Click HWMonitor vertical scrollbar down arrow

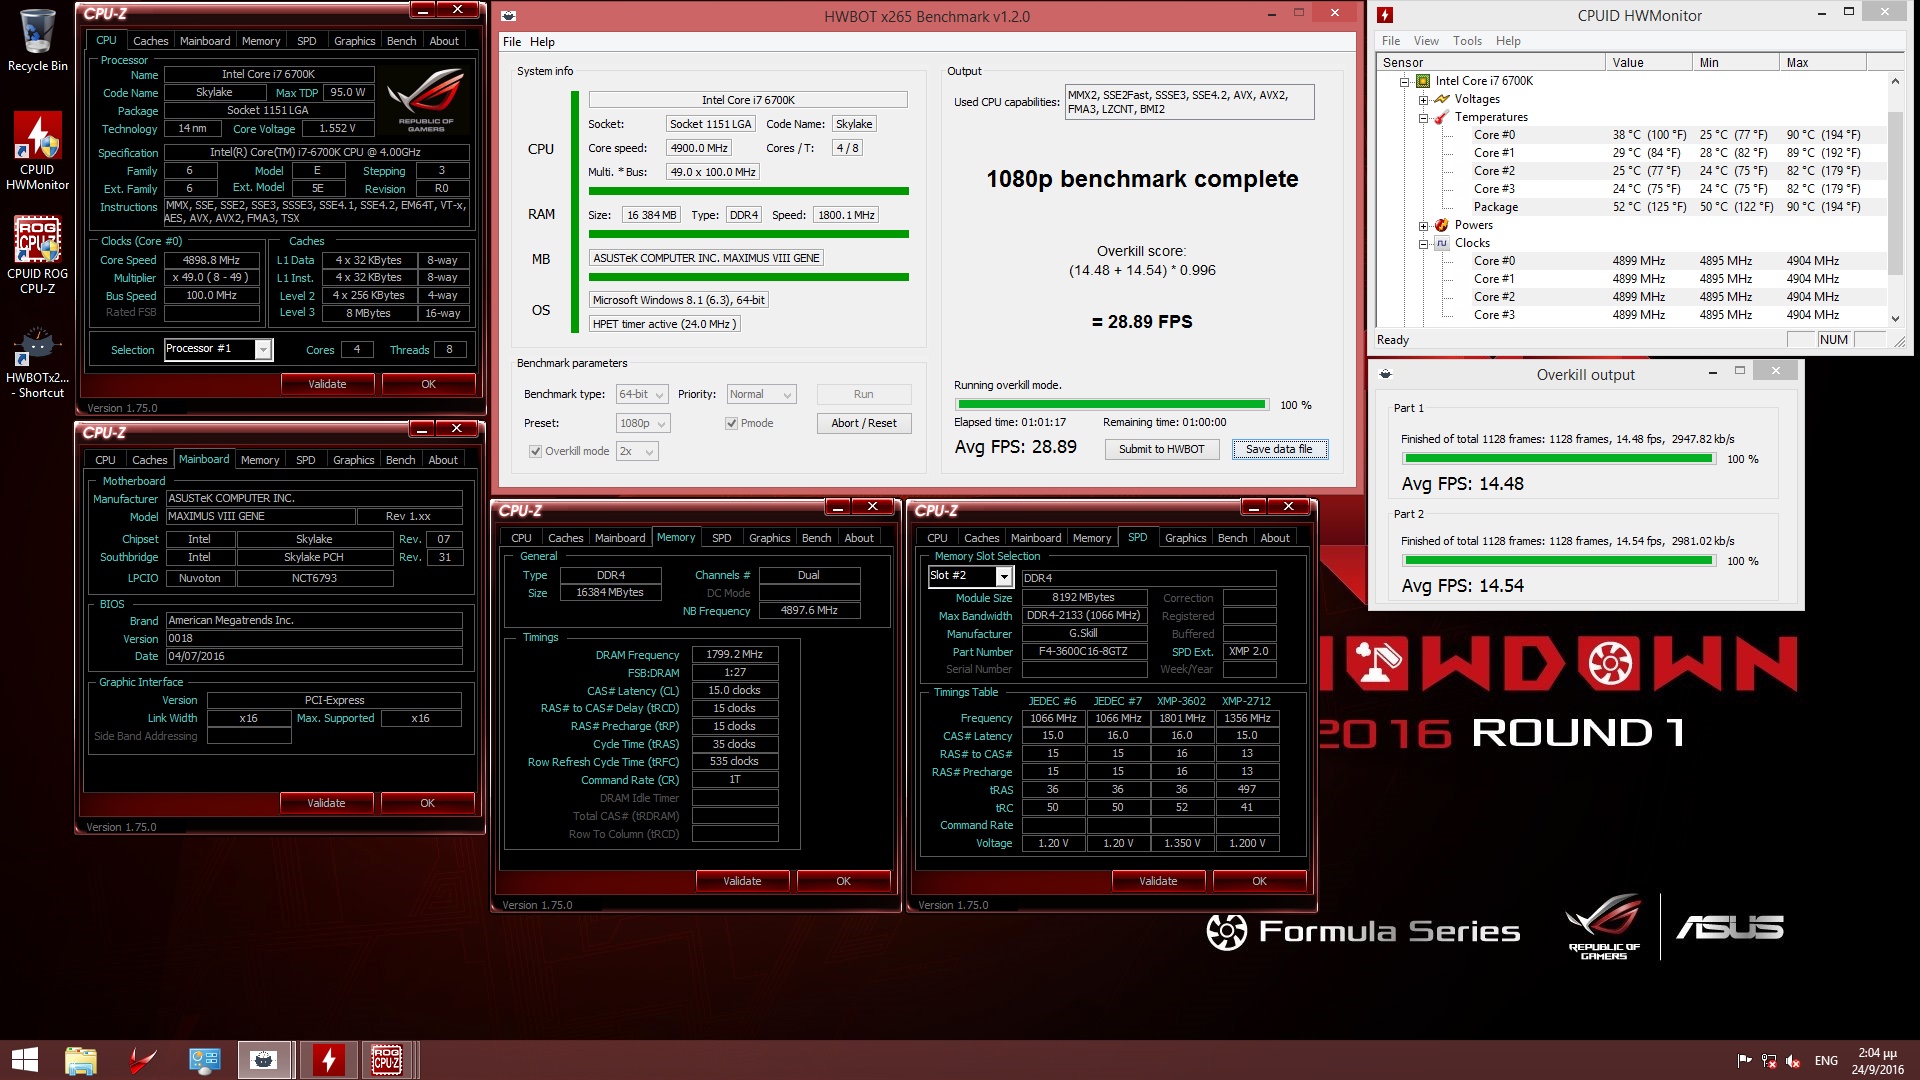coord(1895,318)
